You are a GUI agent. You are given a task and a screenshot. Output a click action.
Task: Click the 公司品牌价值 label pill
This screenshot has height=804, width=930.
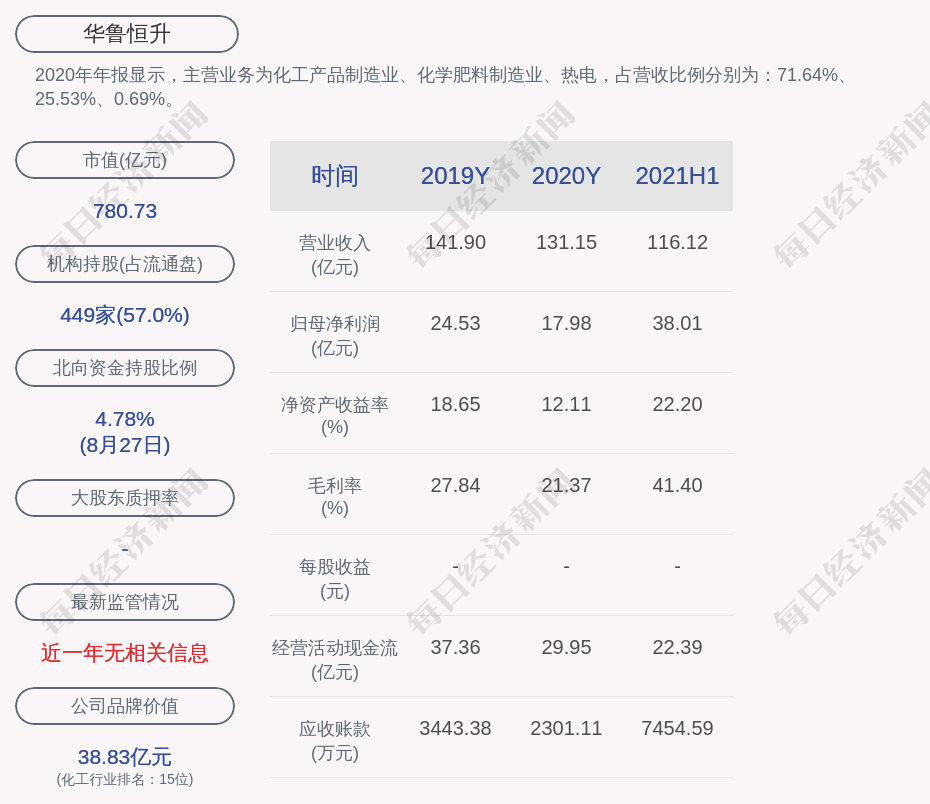pos(125,706)
